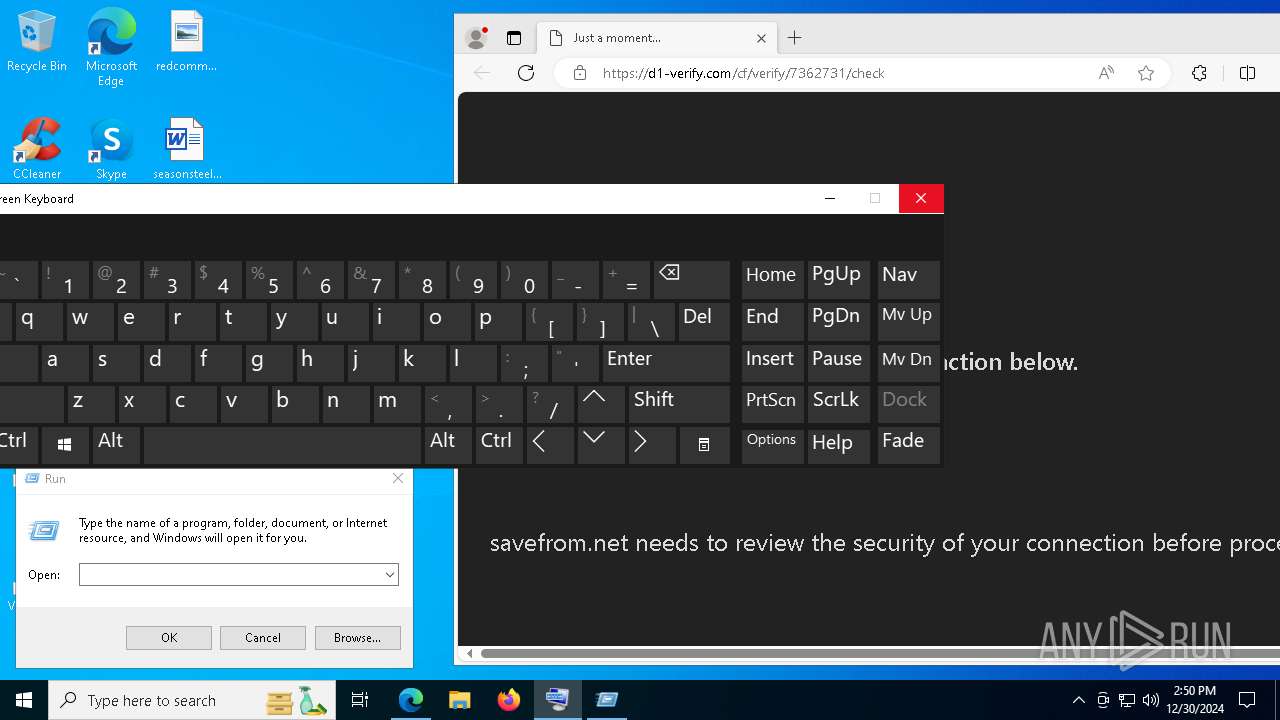Click the Edge address bar URL
Viewport: 1280px width, 720px height.
pyautogui.click(x=744, y=73)
